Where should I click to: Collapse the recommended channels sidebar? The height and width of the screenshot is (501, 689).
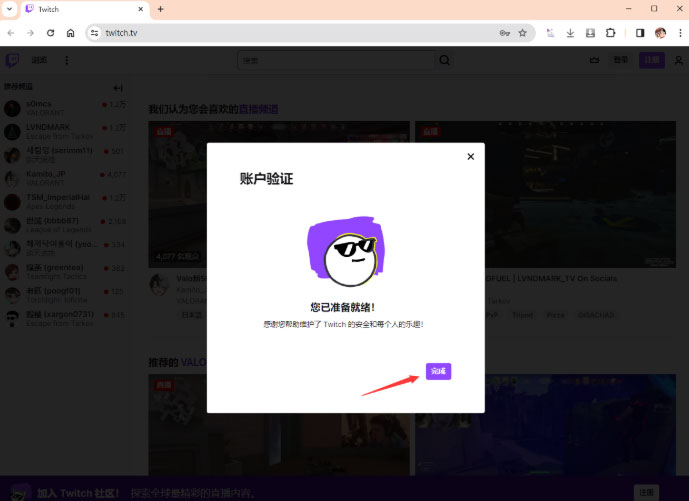point(118,88)
